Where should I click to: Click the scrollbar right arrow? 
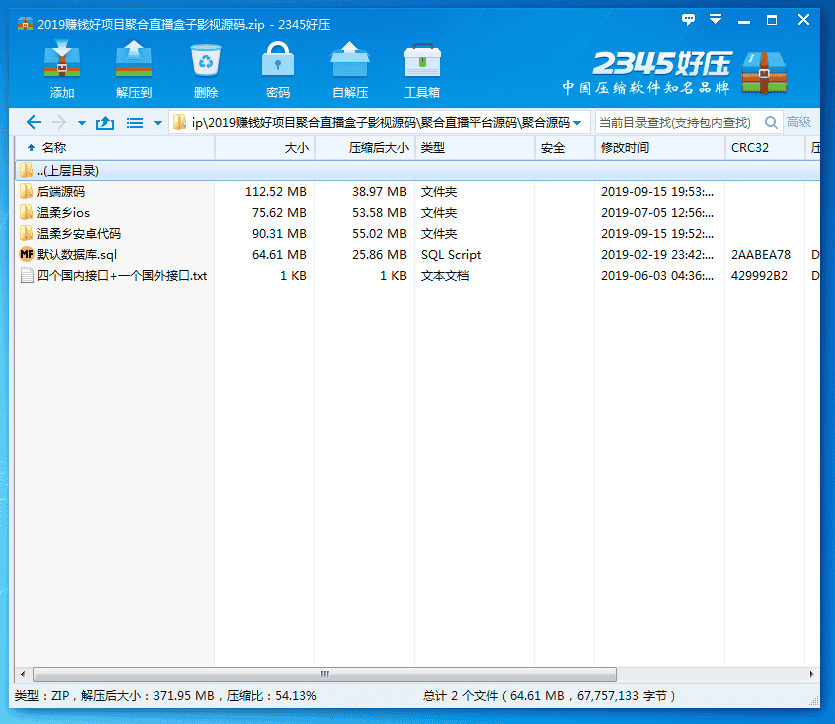tap(811, 674)
